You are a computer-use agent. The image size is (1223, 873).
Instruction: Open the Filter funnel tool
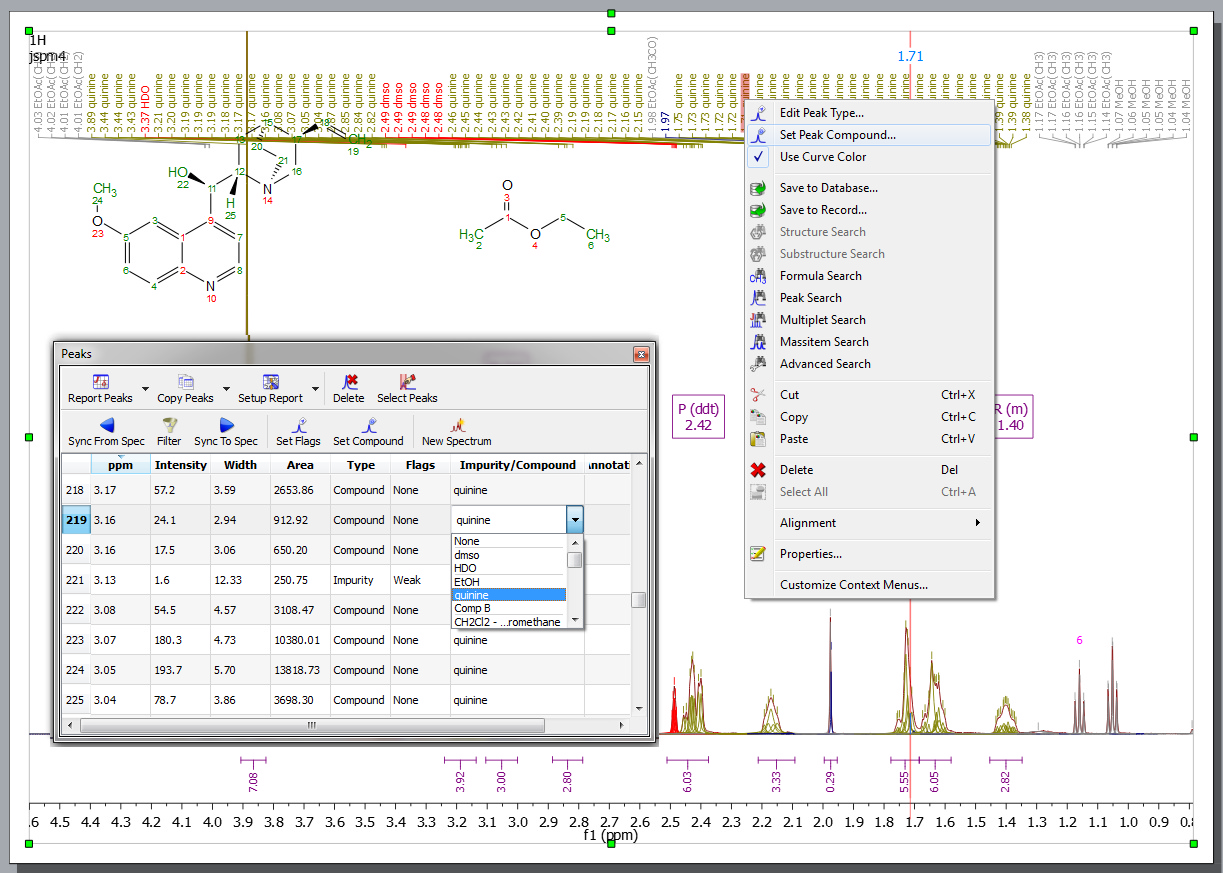click(169, 425)
